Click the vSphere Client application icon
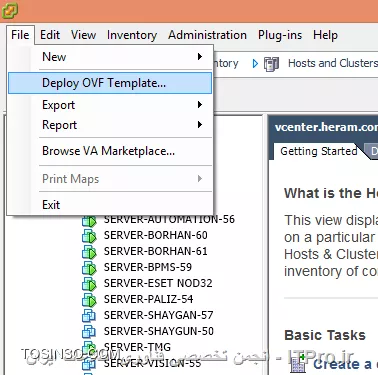 (x=10, y=10)
